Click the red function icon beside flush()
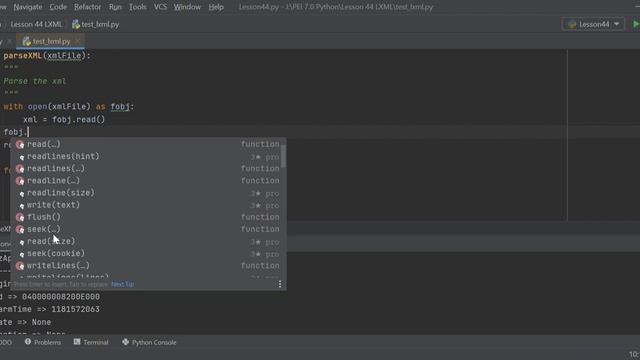 (x=20, y=217)
